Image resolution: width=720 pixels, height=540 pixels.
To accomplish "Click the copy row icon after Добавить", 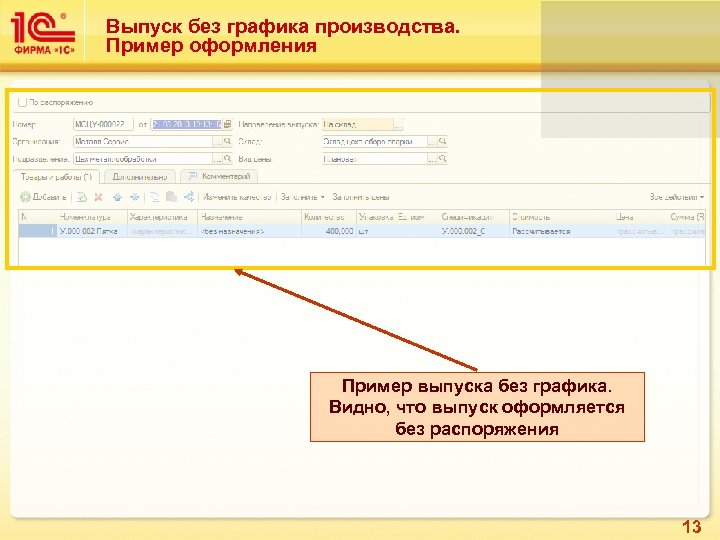I will (x=82, y=197).
